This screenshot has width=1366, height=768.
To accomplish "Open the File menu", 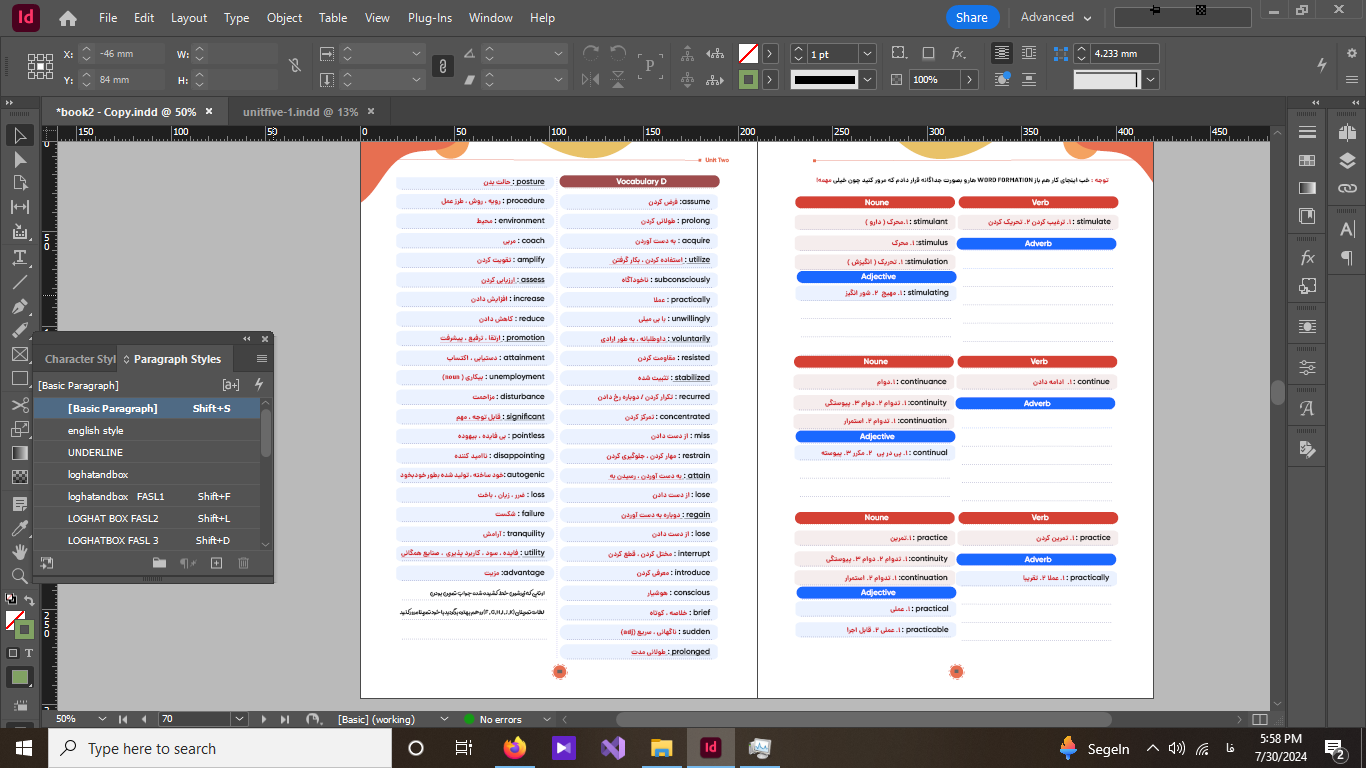I will coord(108,18).
